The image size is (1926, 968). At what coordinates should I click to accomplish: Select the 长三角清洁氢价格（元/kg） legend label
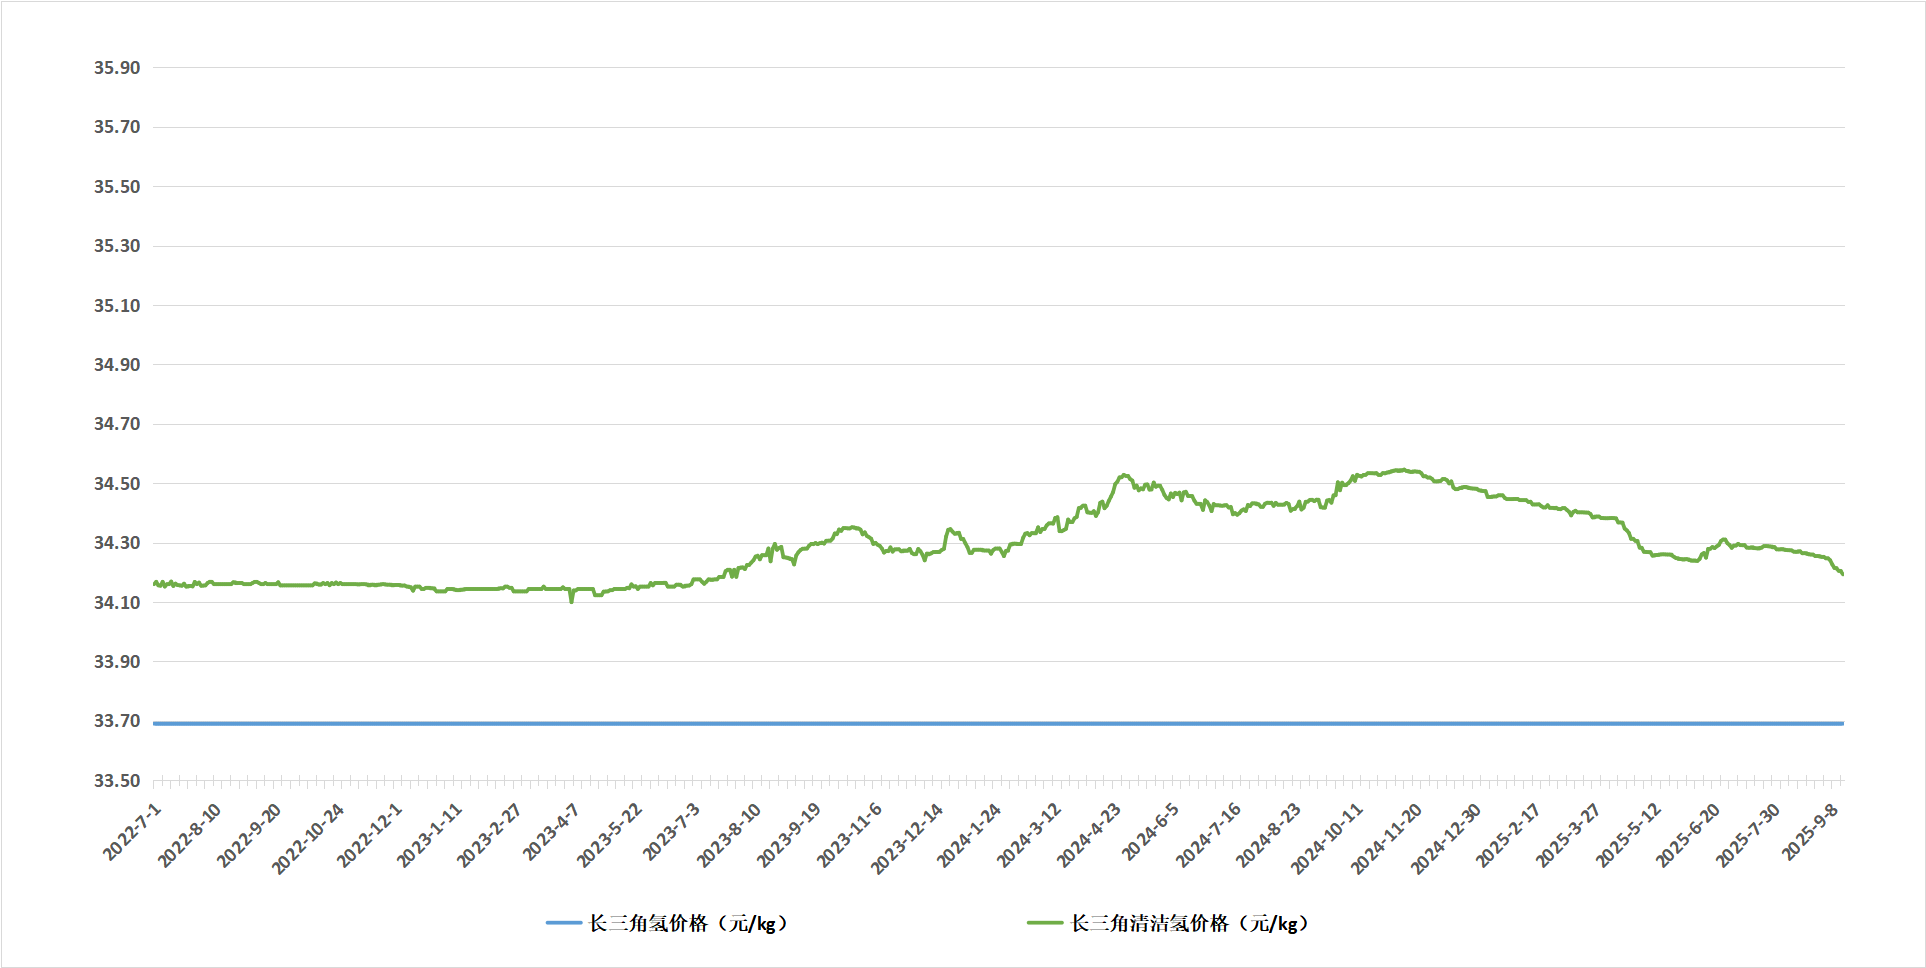point(1189,923)
